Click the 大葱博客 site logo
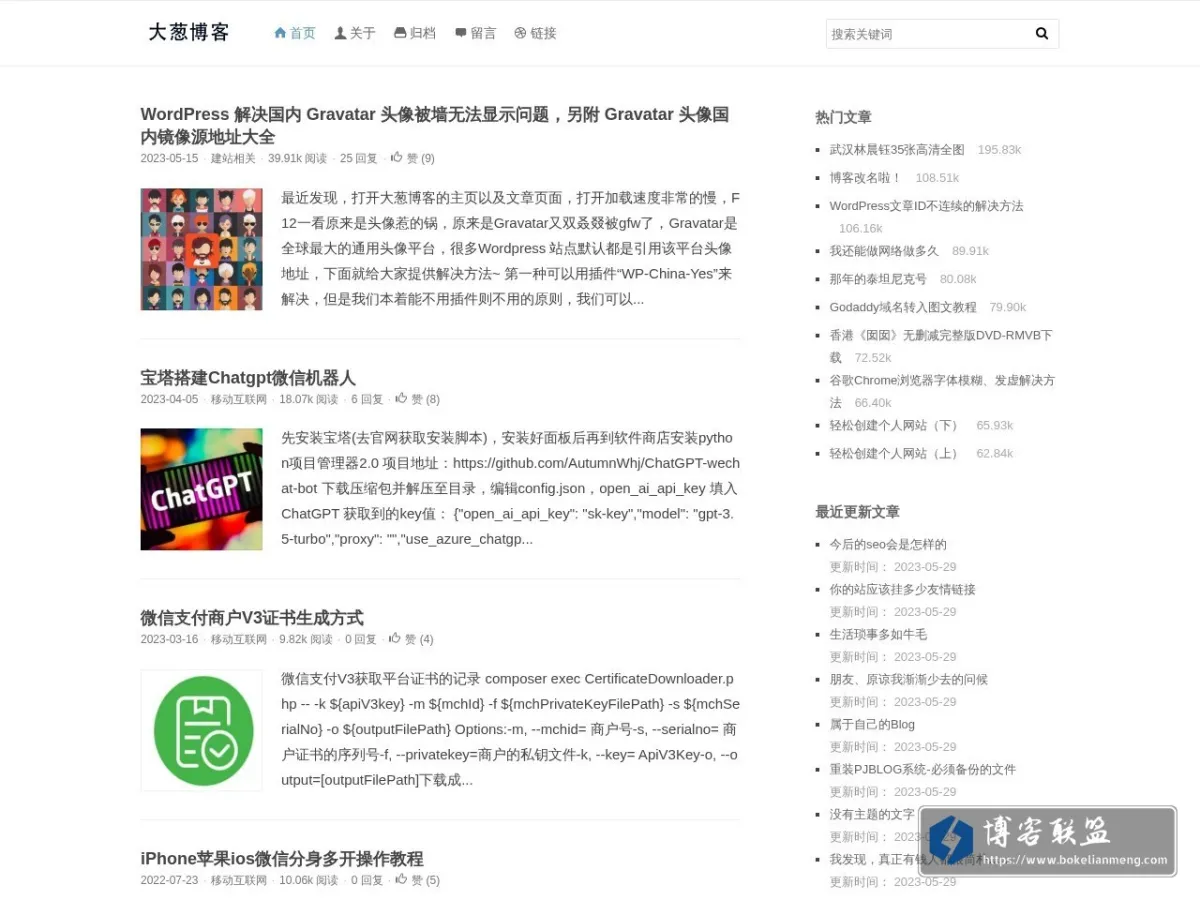This screenshot has width=1200, height=900. pos(189,32)
